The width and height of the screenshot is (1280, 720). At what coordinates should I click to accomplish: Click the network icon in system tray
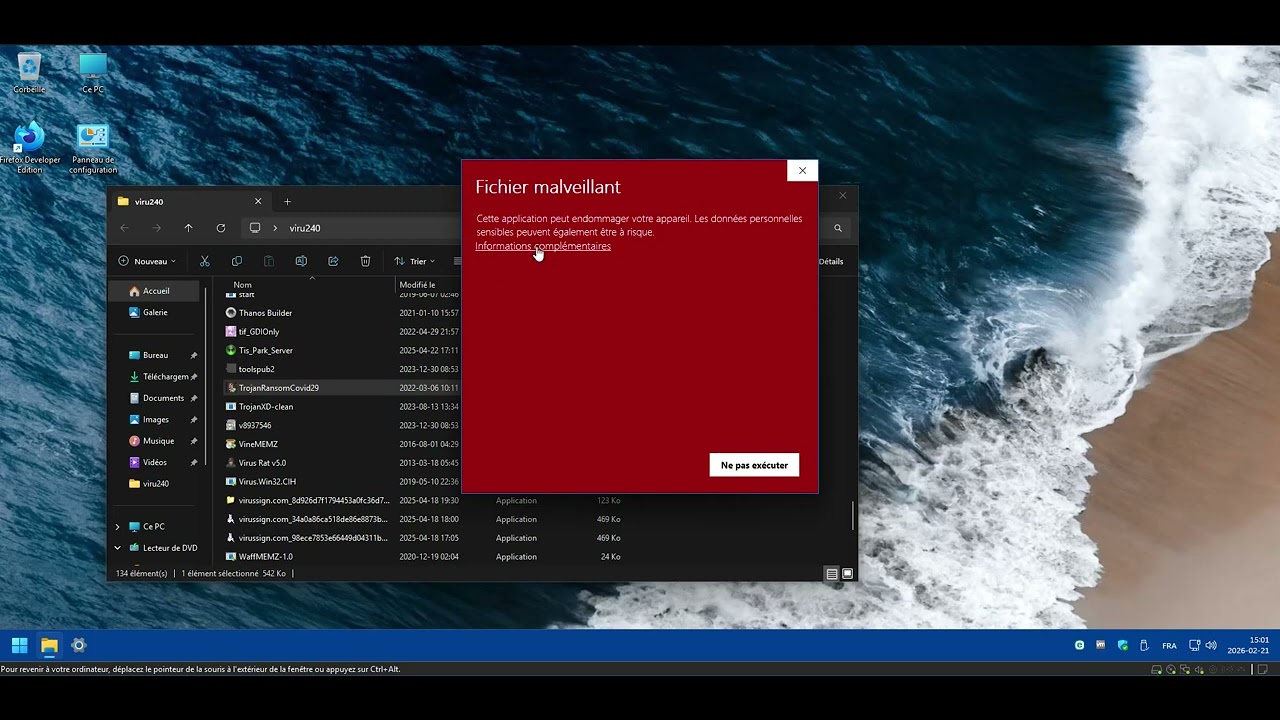[1194, 645]
